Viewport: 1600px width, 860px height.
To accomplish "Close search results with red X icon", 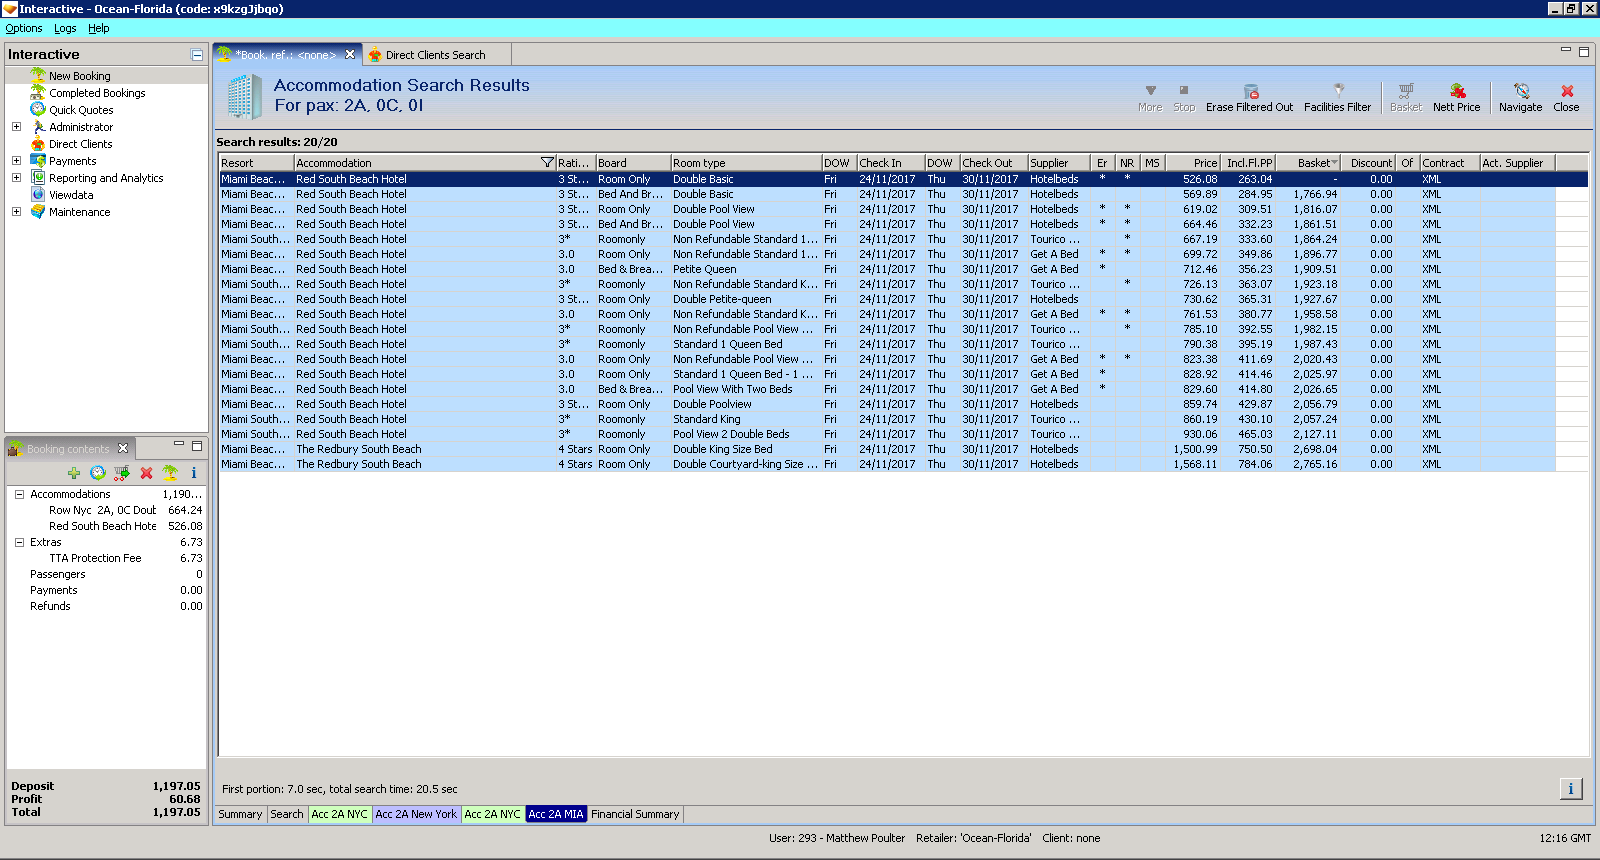I will [x=1567, y=91].
